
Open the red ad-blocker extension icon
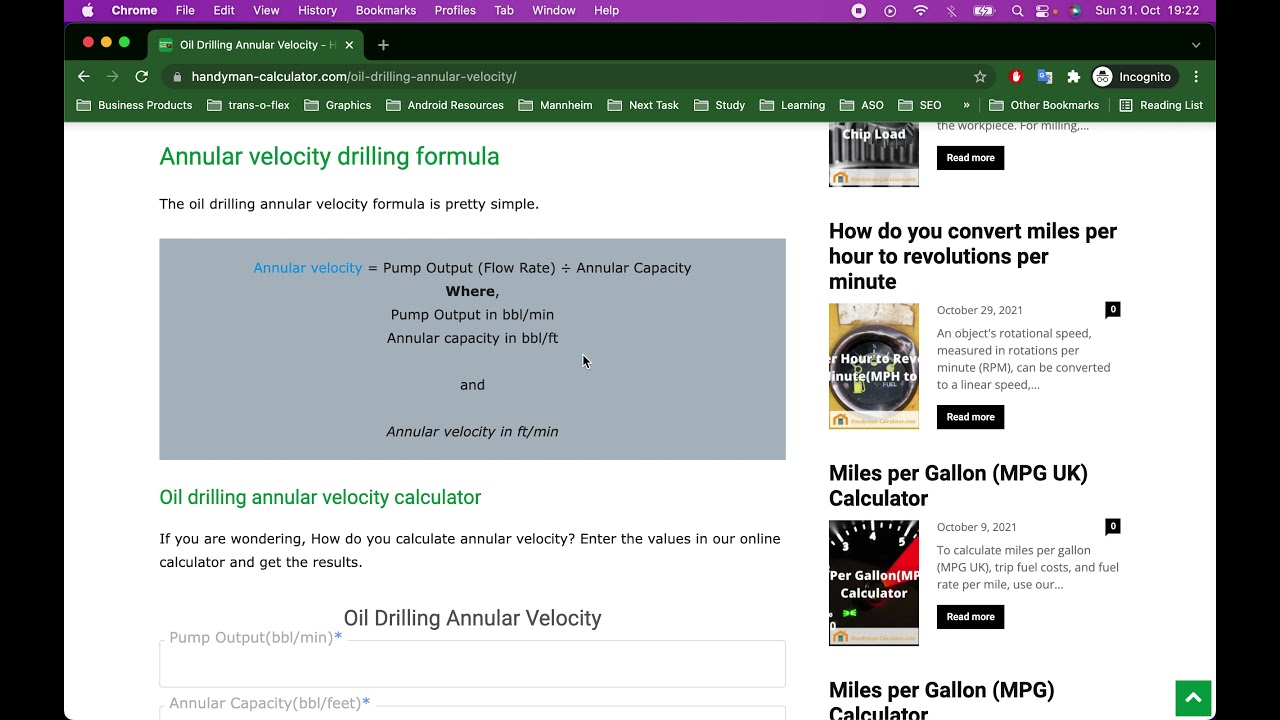[x=1016, y=77]
